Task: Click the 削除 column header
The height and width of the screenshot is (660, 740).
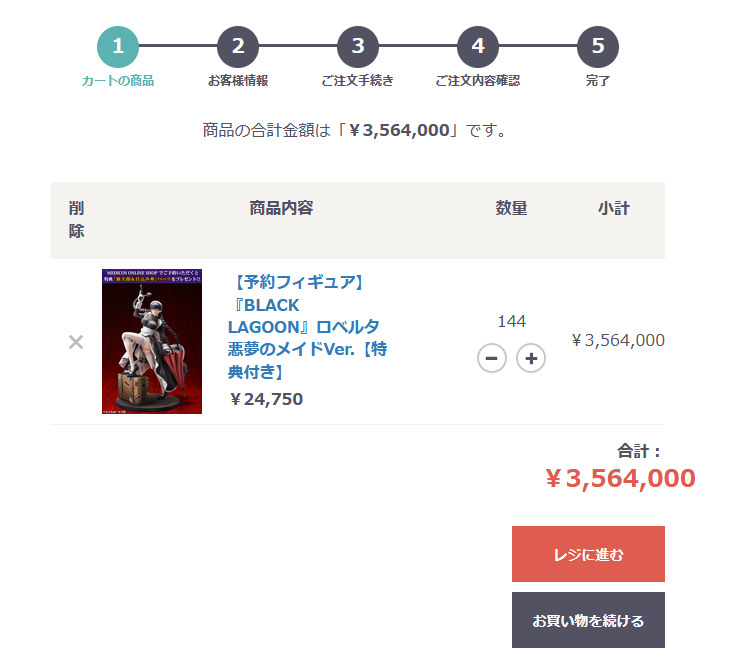Action: pos(76,220)
